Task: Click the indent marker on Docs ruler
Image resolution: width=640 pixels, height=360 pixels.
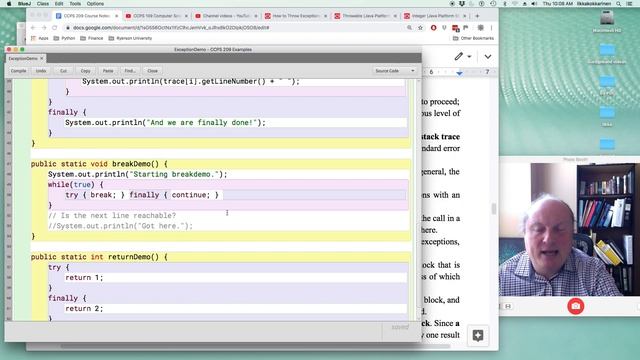Action: click(459, 73)
